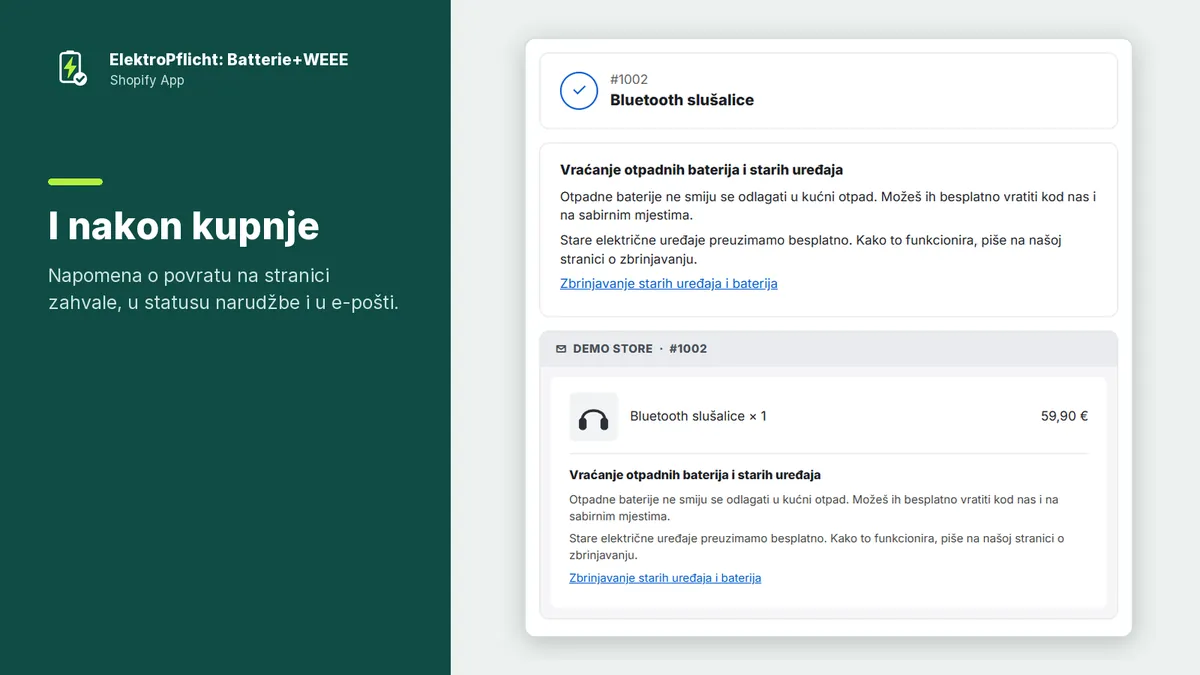Click 'Stare električne uređaje preuzimamo' paragraph in email card

pos(816,547)
